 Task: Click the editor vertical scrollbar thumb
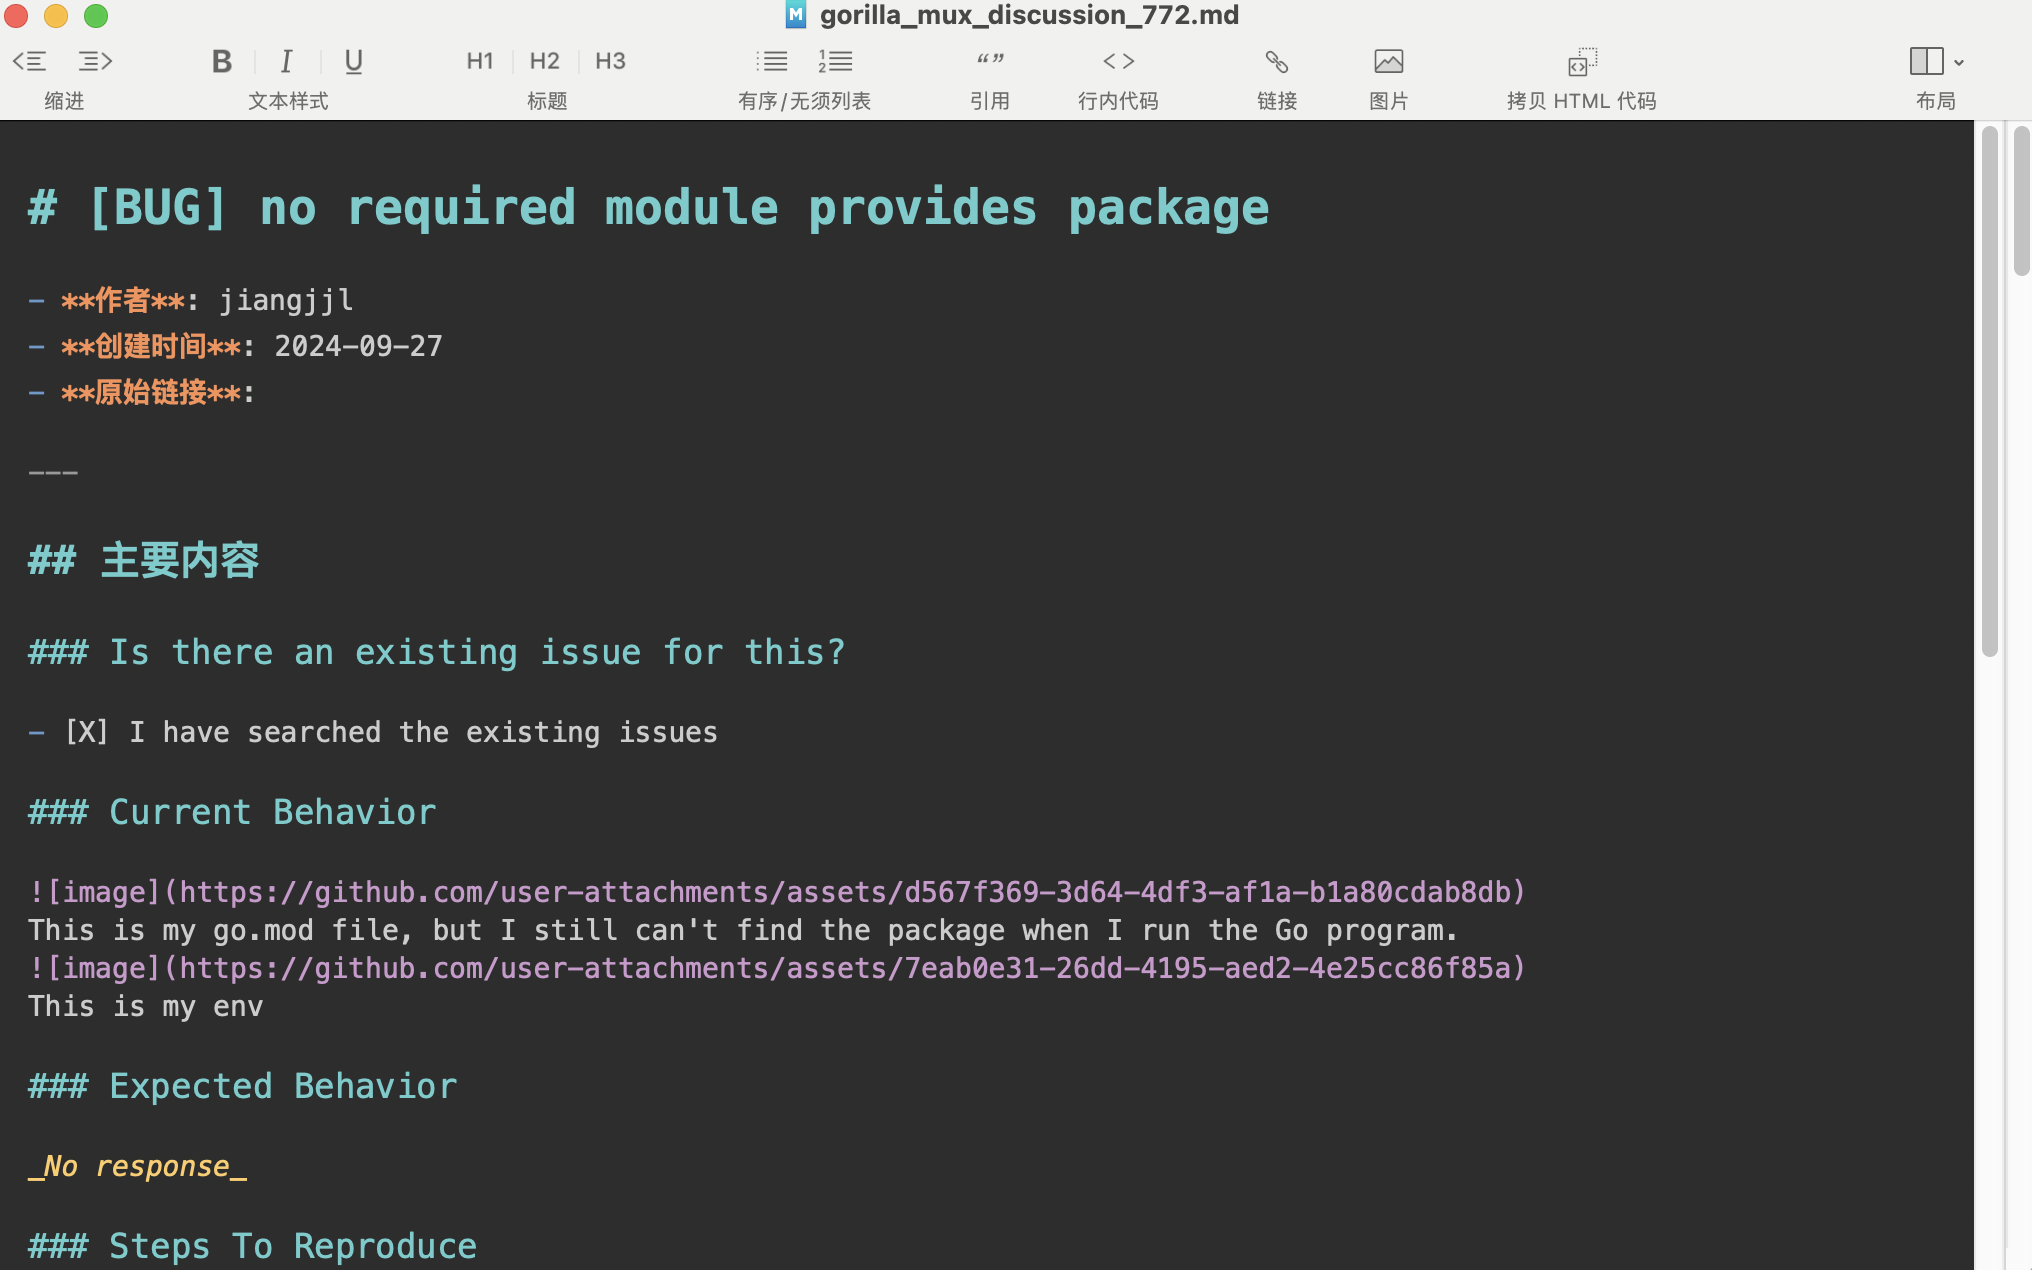point(1989,390)
